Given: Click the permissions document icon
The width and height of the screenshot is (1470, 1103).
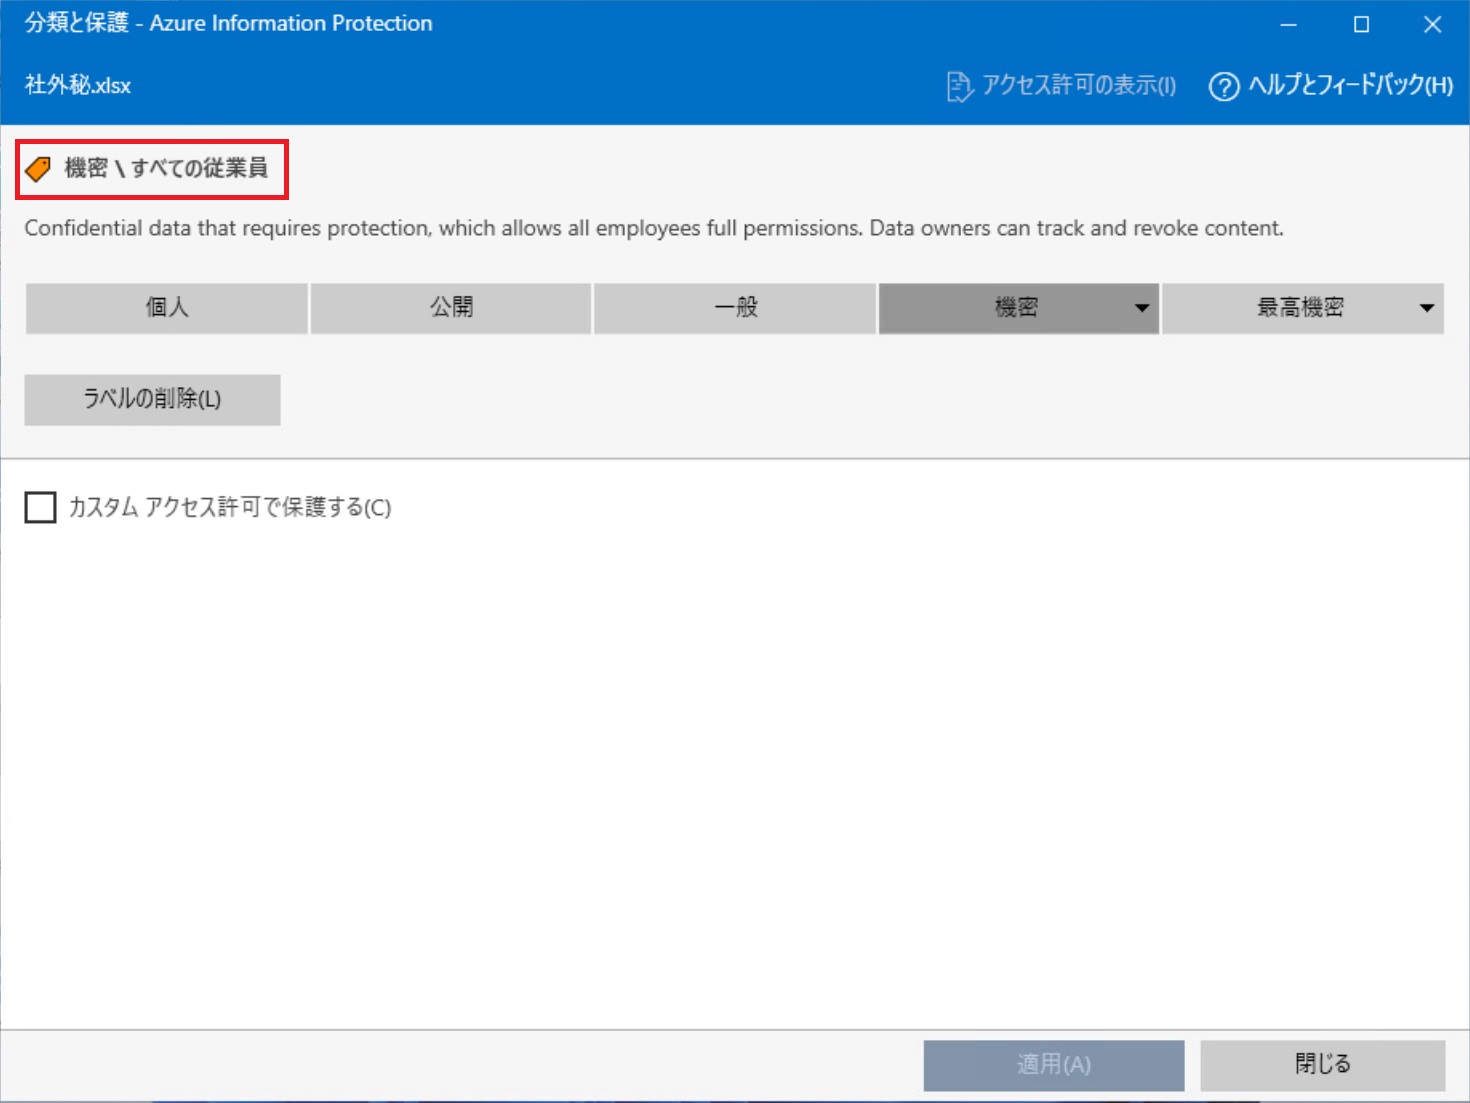Looking at the screenshot, I should [959, 87].
